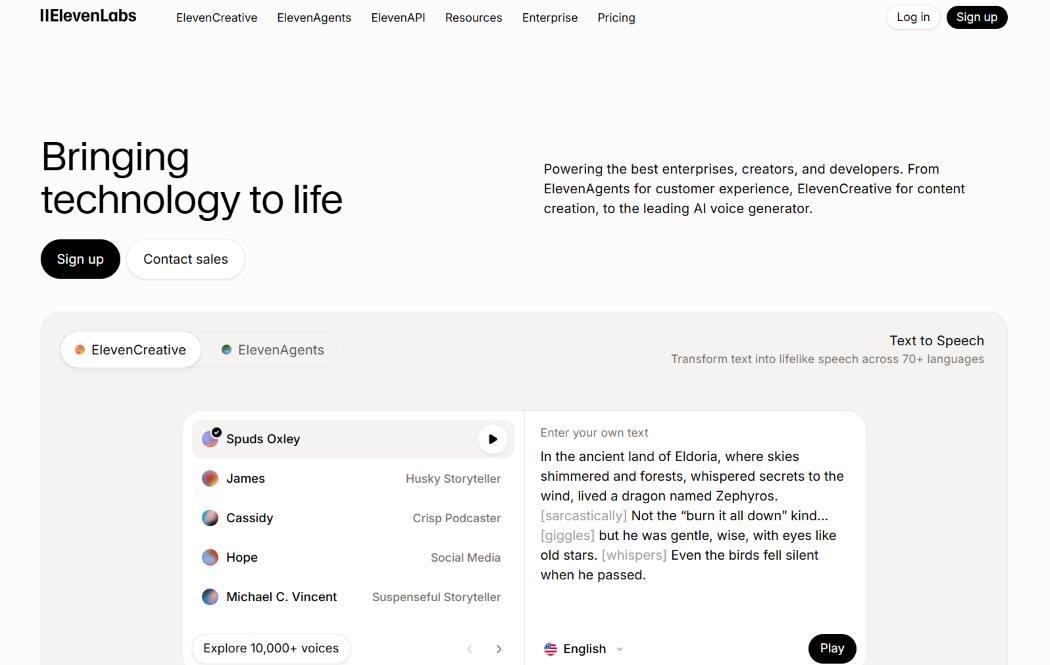
Task: Go to previous voices page arrow
Action: (x=469, y=649)
